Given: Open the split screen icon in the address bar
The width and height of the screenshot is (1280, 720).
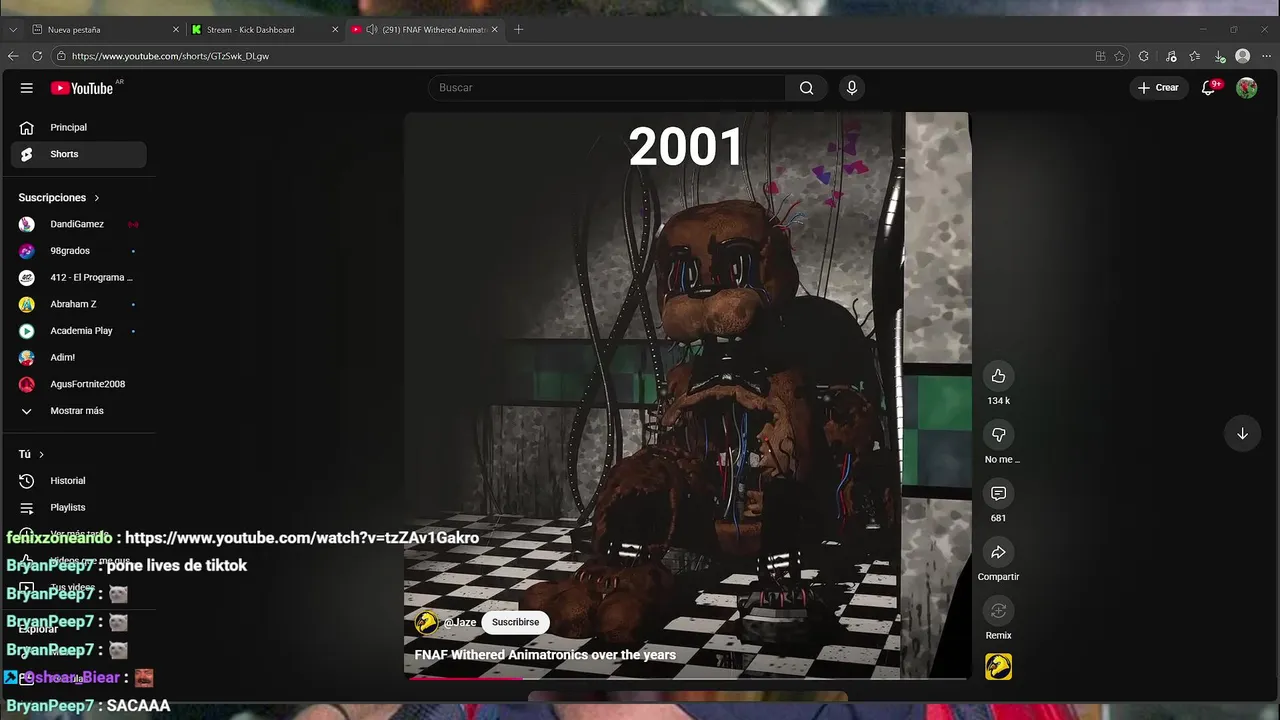Looking at the screenshot, I should click(x=1100, y=56).
